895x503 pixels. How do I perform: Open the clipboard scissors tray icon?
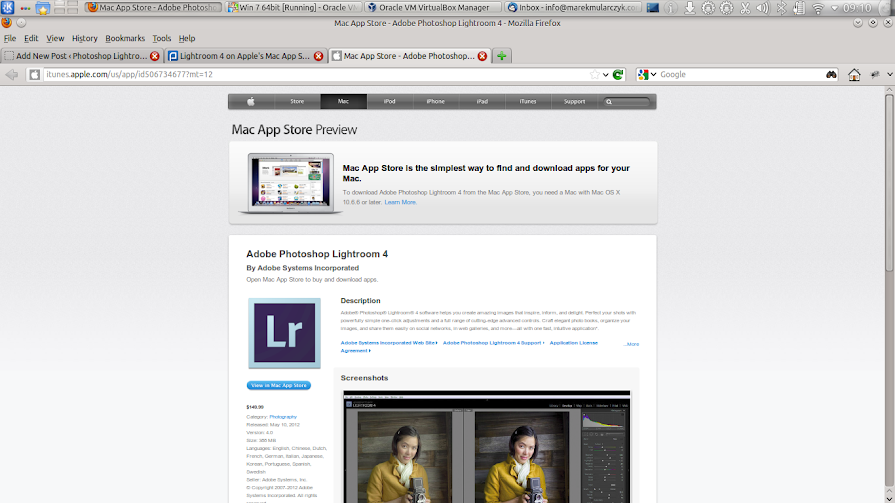tap(745, 8)
